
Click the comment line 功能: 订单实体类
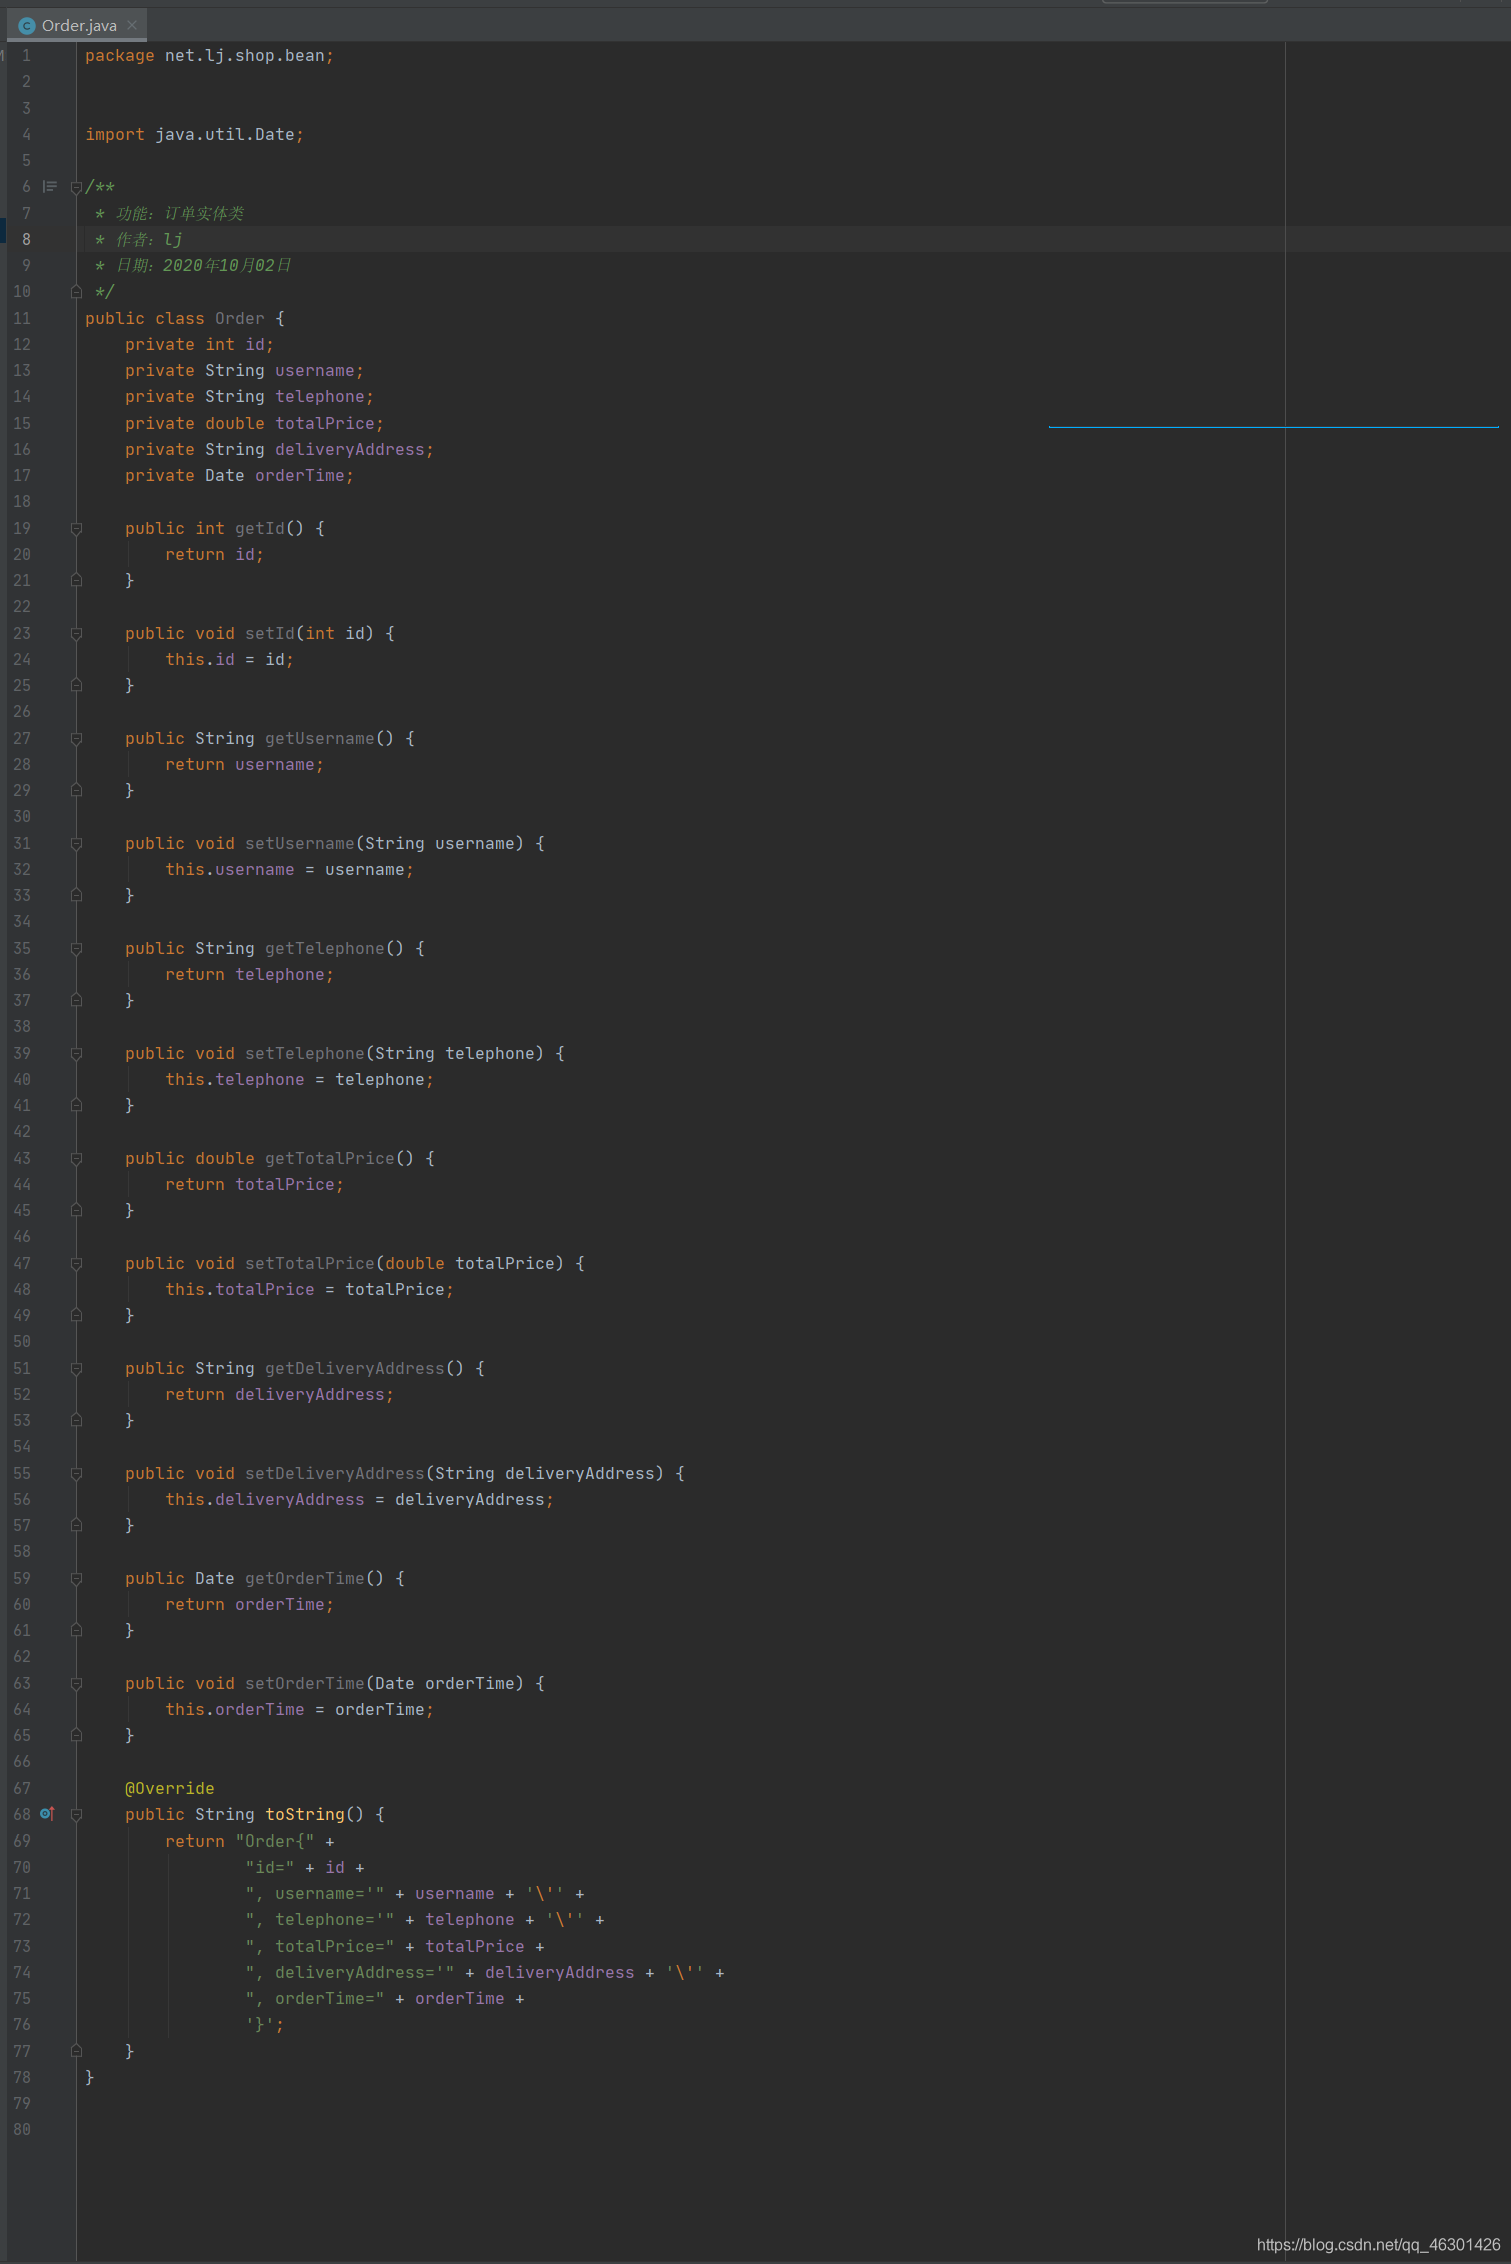click(168, 213)
